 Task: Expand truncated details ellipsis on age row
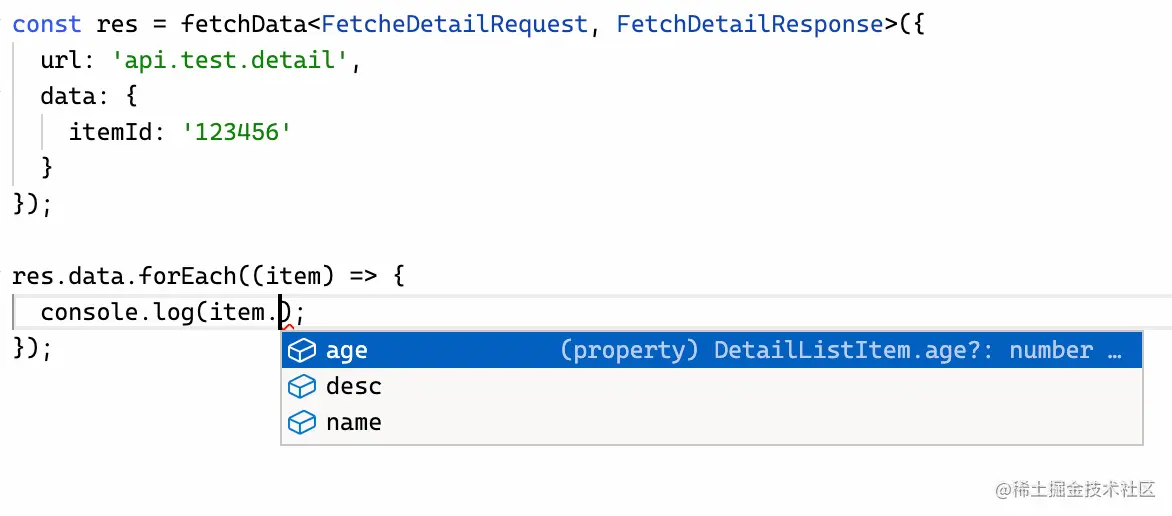pyautogui.click(x=1115, y=350)
